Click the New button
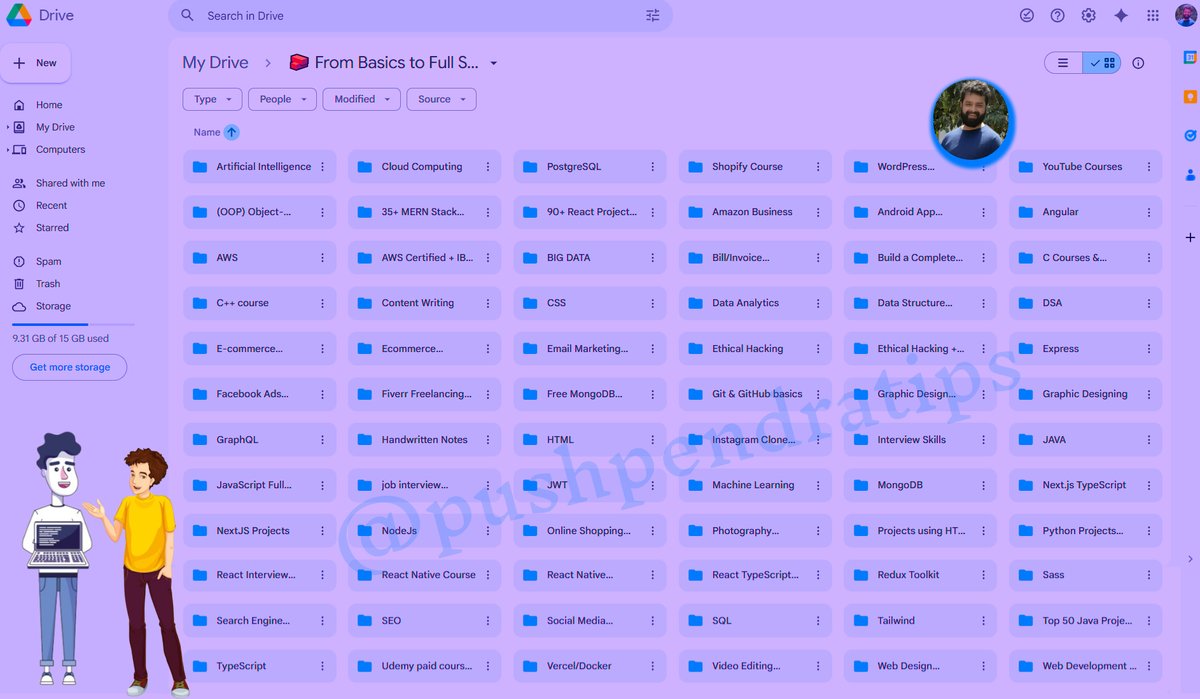This screenshot has width=1200, height=699. click(x=35, y=63)
